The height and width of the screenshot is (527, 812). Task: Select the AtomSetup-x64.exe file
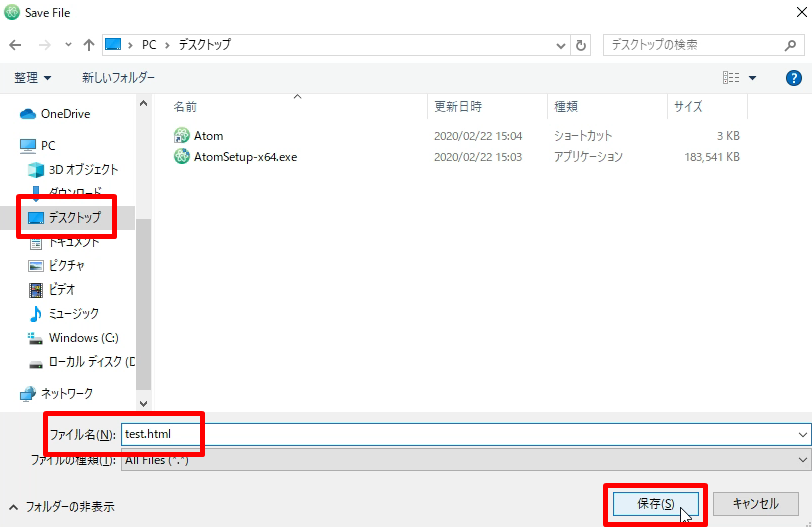pos(245,156)
